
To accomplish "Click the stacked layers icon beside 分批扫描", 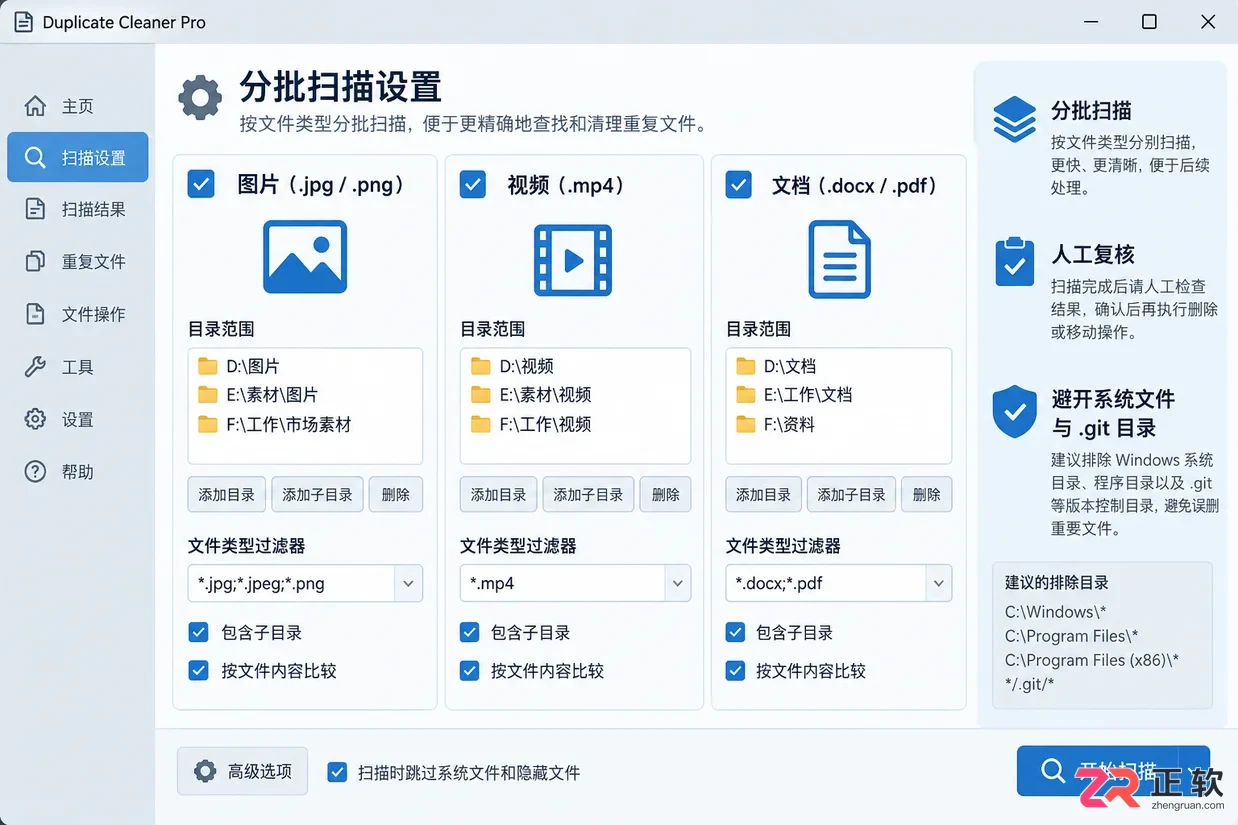I will tap(1015, 120).
